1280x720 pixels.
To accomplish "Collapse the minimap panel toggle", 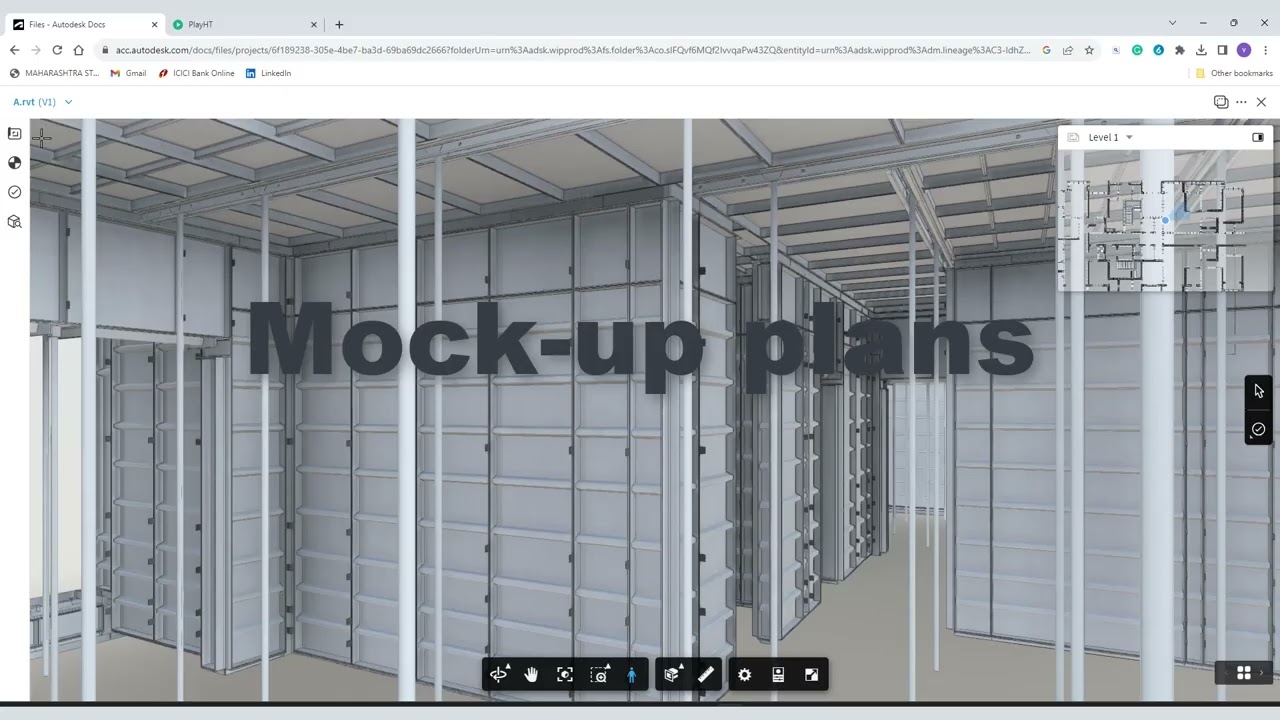I will (x=1258, y=137).
